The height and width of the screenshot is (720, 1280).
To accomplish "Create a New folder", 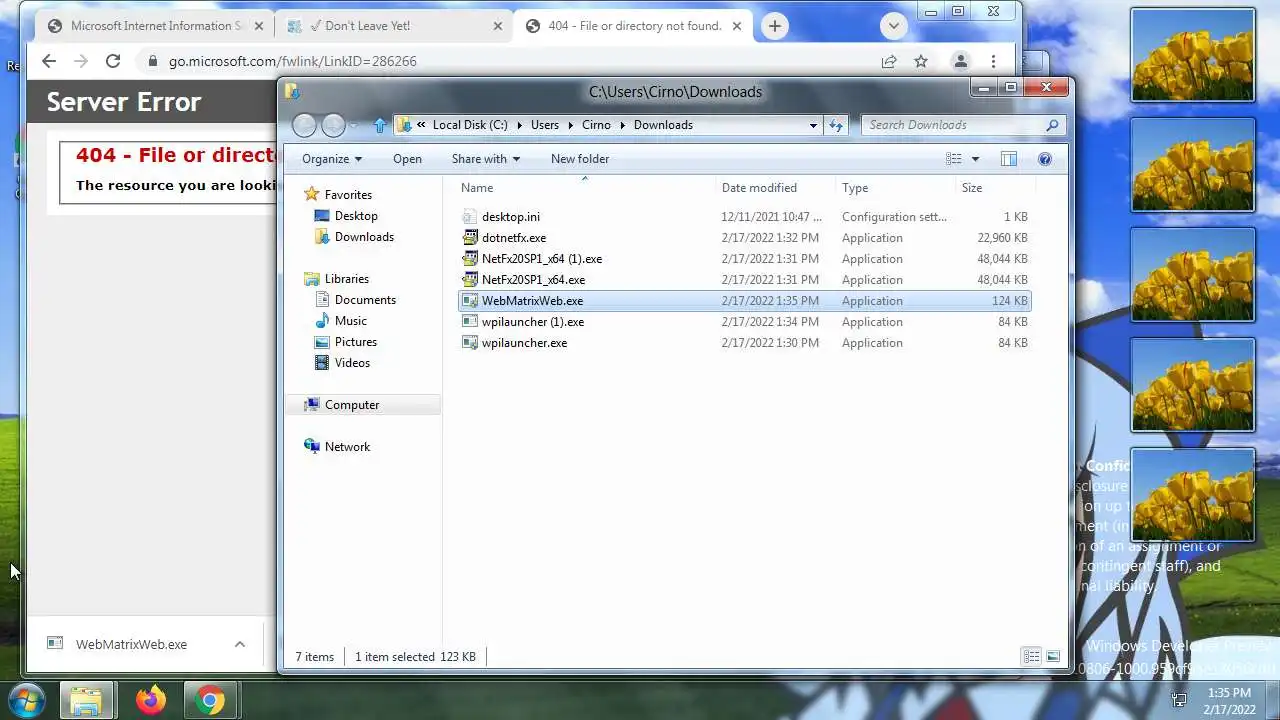I will (x=580, y=159).
